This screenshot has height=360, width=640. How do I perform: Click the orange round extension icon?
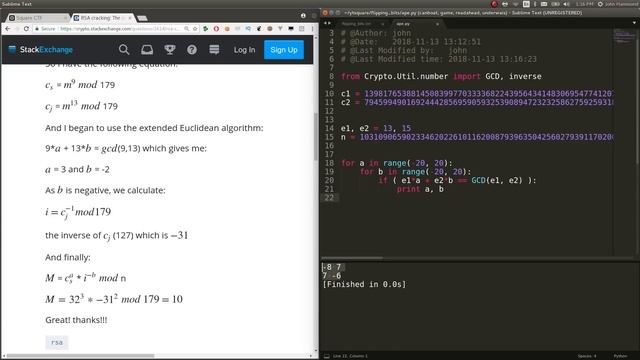(x=227, y=29)
